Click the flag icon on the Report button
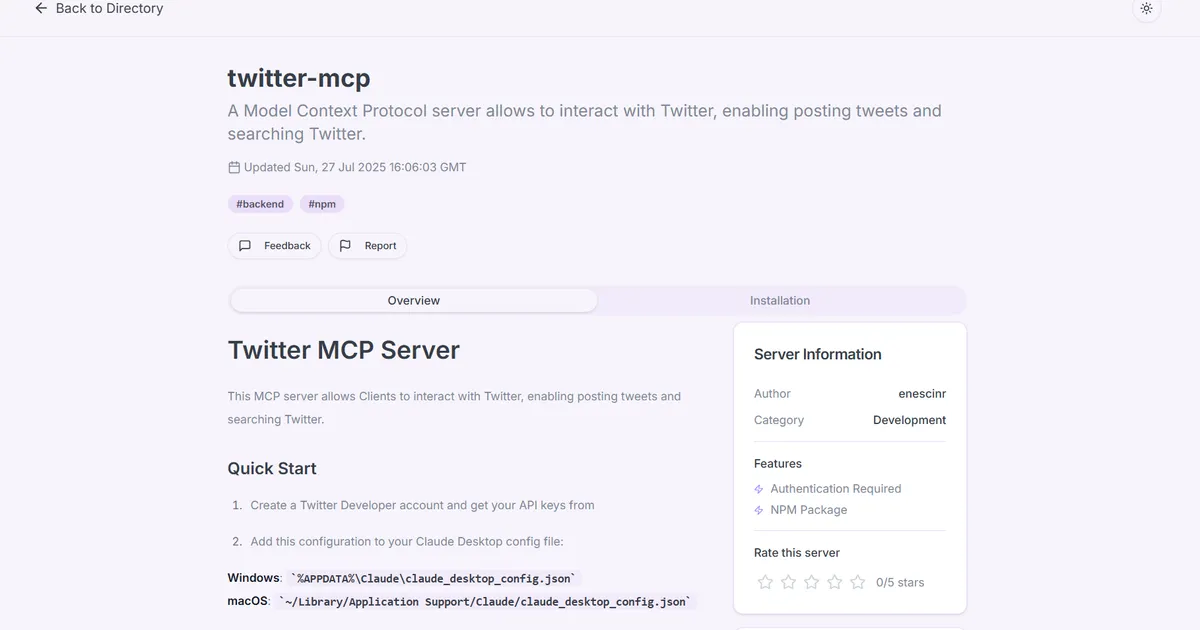Image resolution: width=1200 pixels, height=630 pixels. (343, 245)
